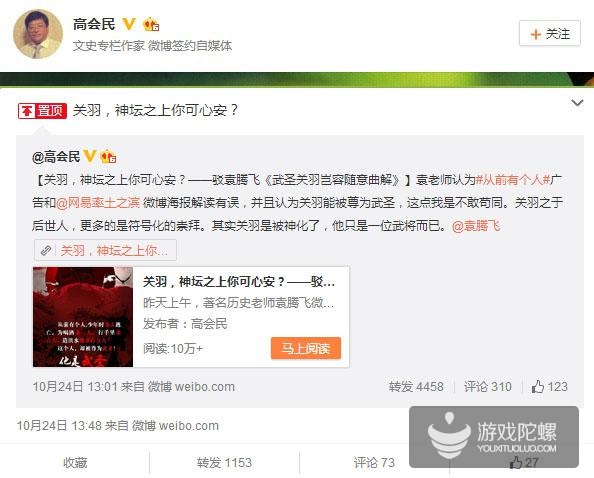Click the red 置顶 pinned badge
The image size is (594, 478).
42,111
